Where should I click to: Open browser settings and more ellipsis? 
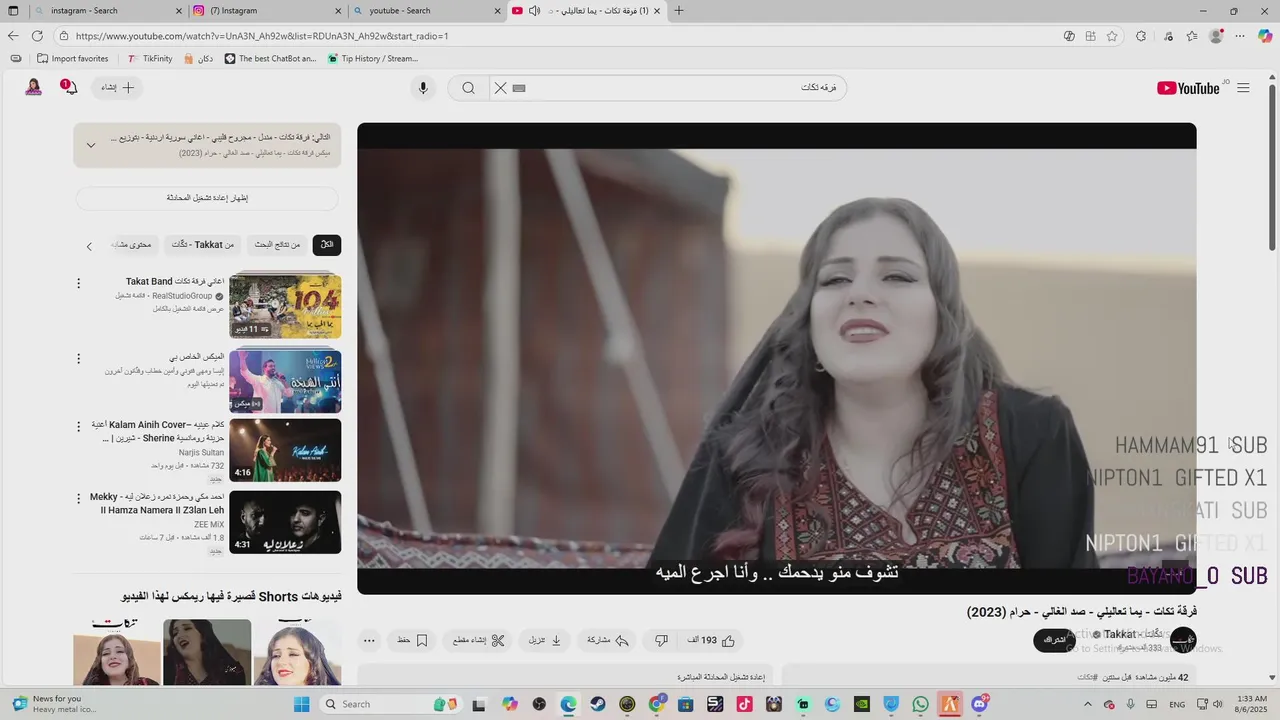pos(1240,36)
